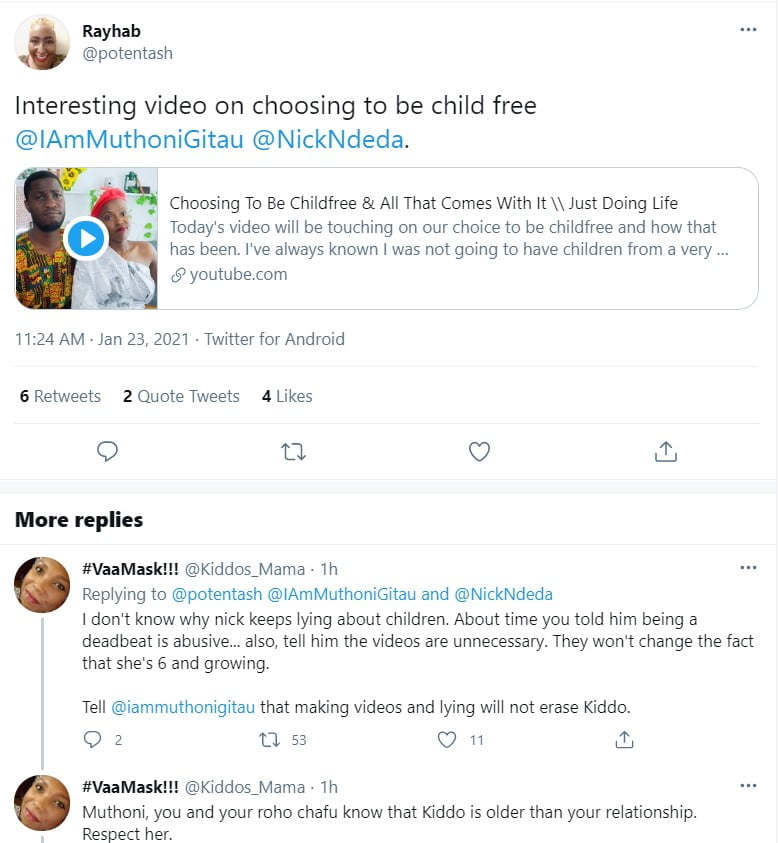The image size is (778, 843).
Task: Click the @iammuthonigitau mention in reply
Action: 184,707
